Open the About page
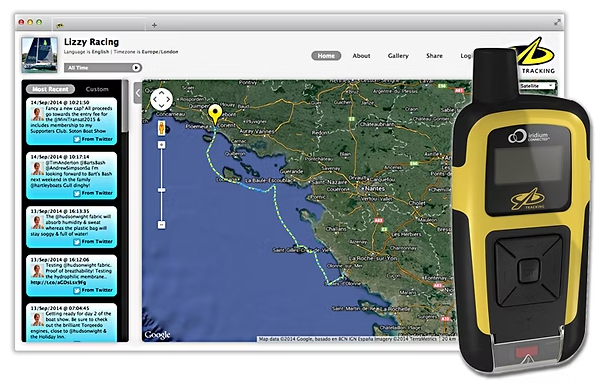The width and height of the screenshot is (610, 391). pyautogui.click(x=361, y=56)
